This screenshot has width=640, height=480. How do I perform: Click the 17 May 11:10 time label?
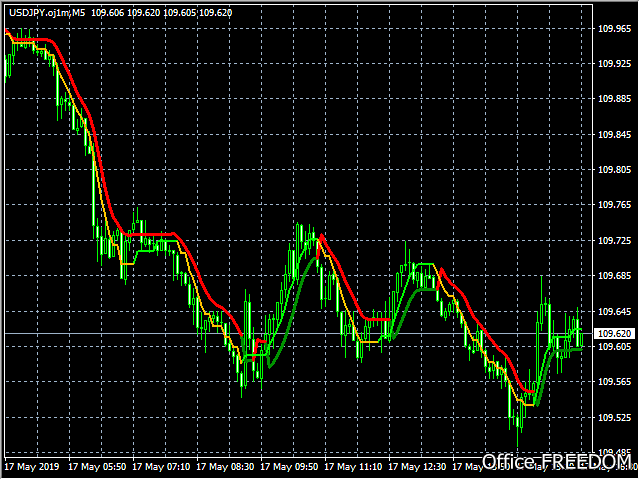tap(353, 467)
